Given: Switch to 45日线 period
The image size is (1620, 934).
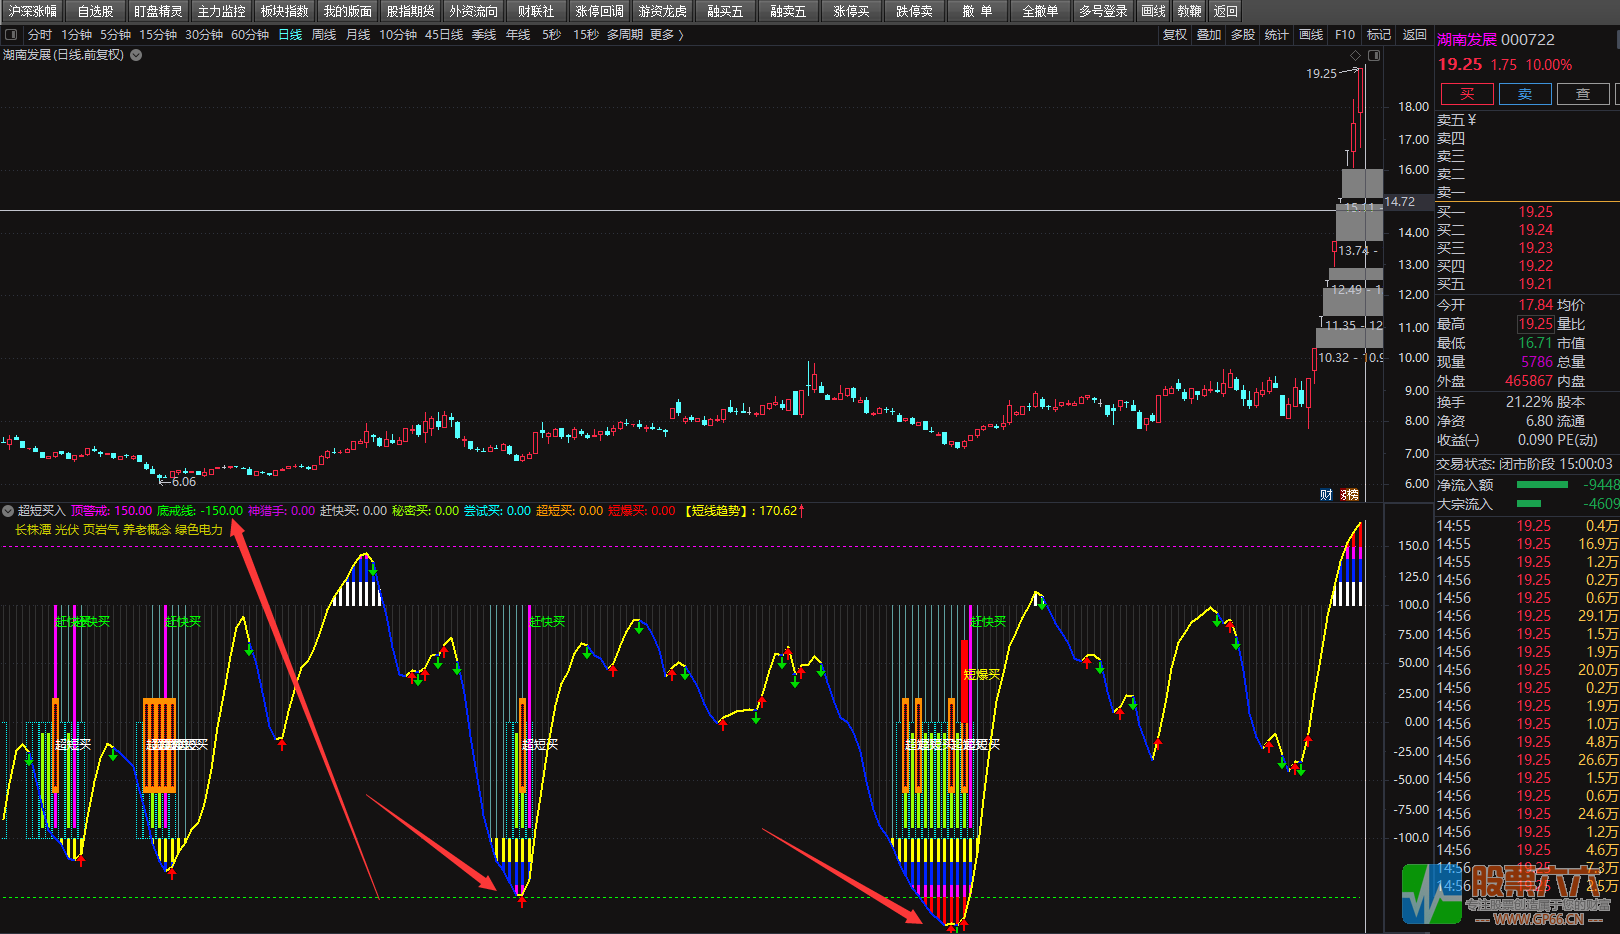Looking at the screenshot, I should (x=444, y=35).
